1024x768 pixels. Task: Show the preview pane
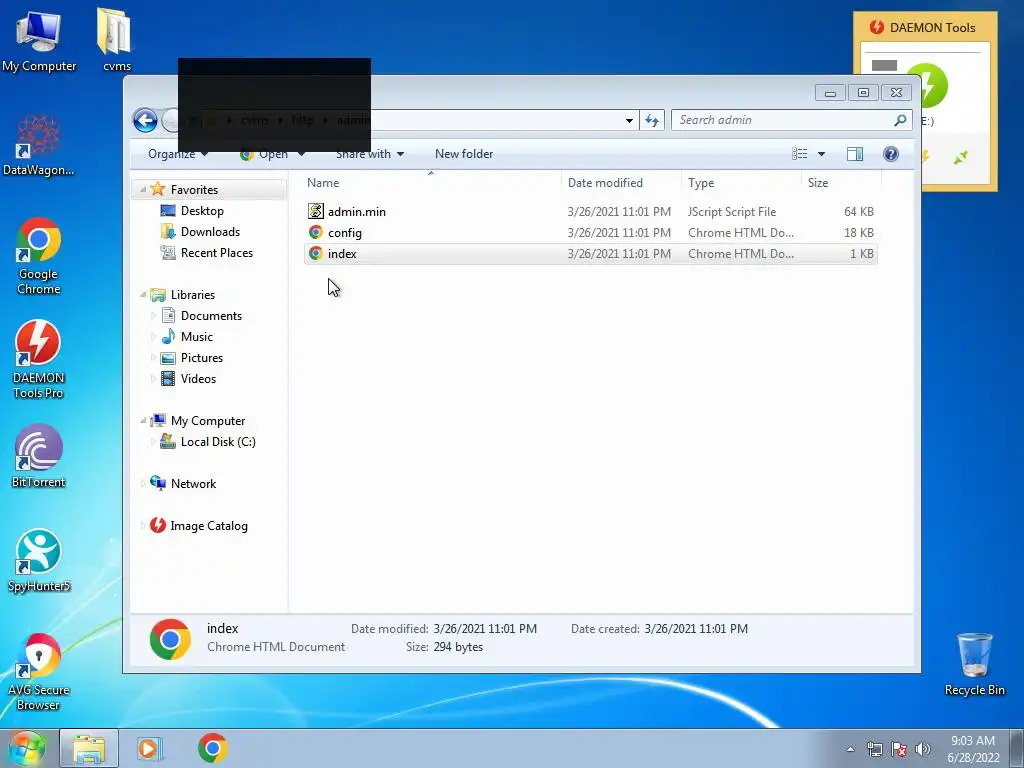click(854, 153)
